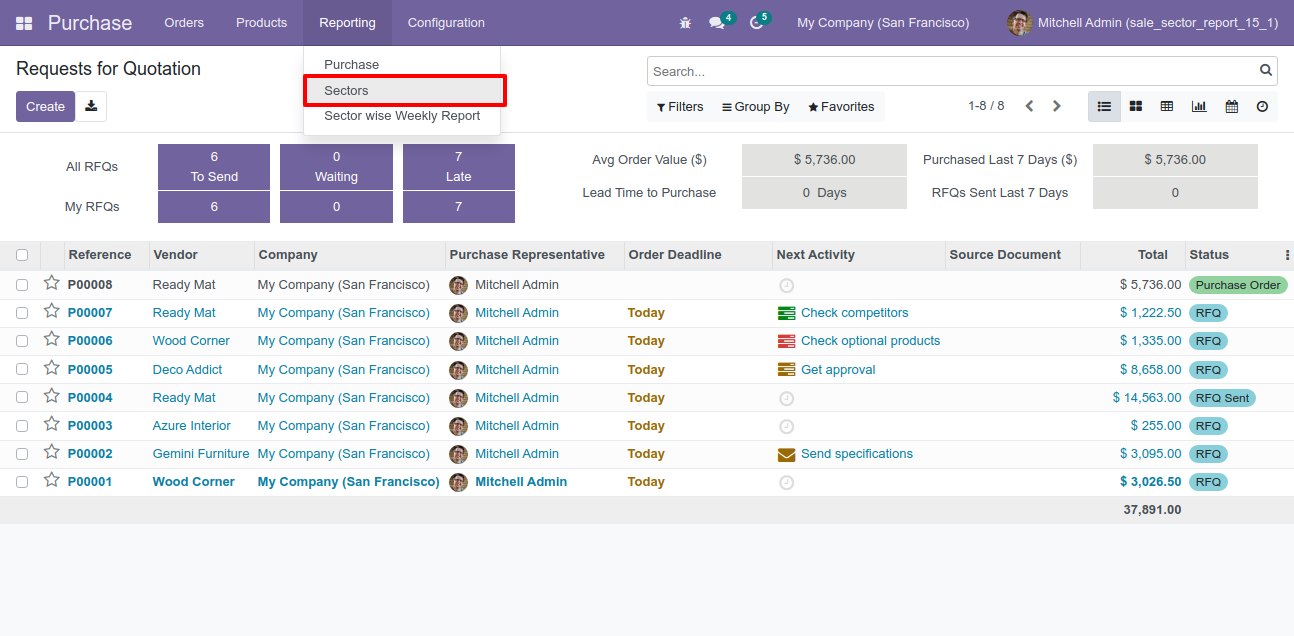This screenshot has height=636, width=1294.
Task: Select all records header checkbox
Action: [22, 255]
